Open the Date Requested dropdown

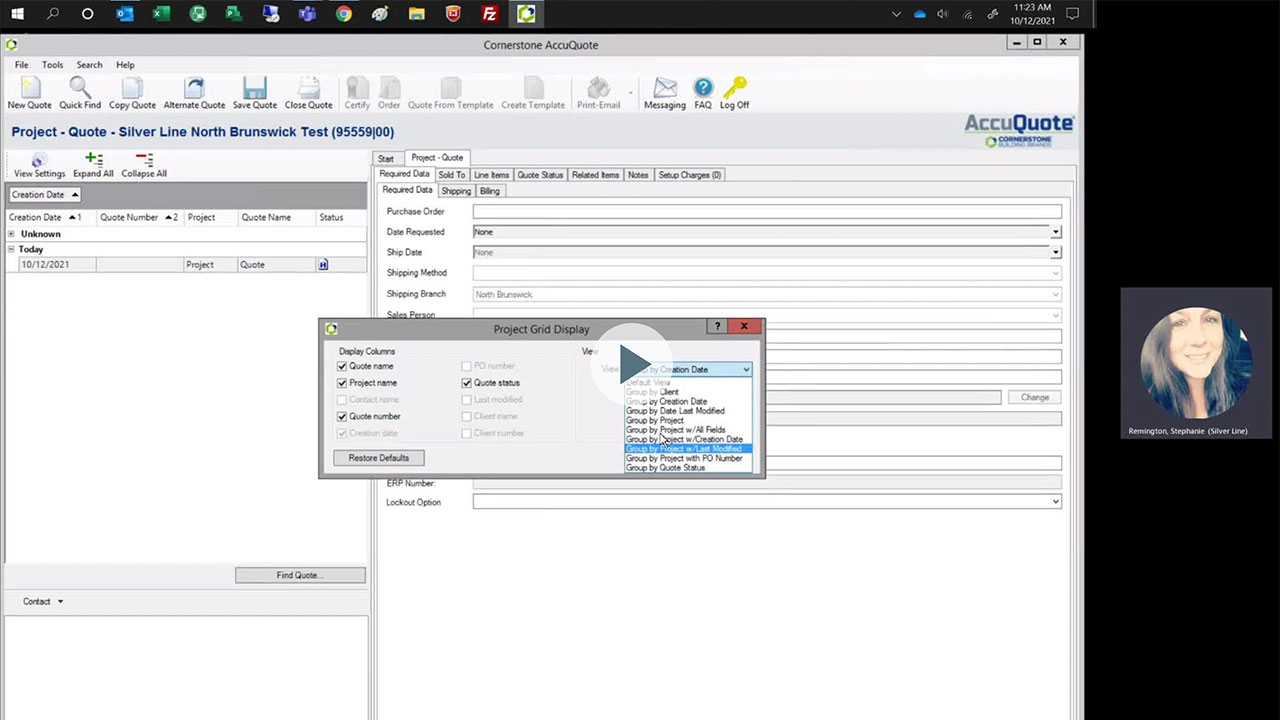click(1056, 232)
